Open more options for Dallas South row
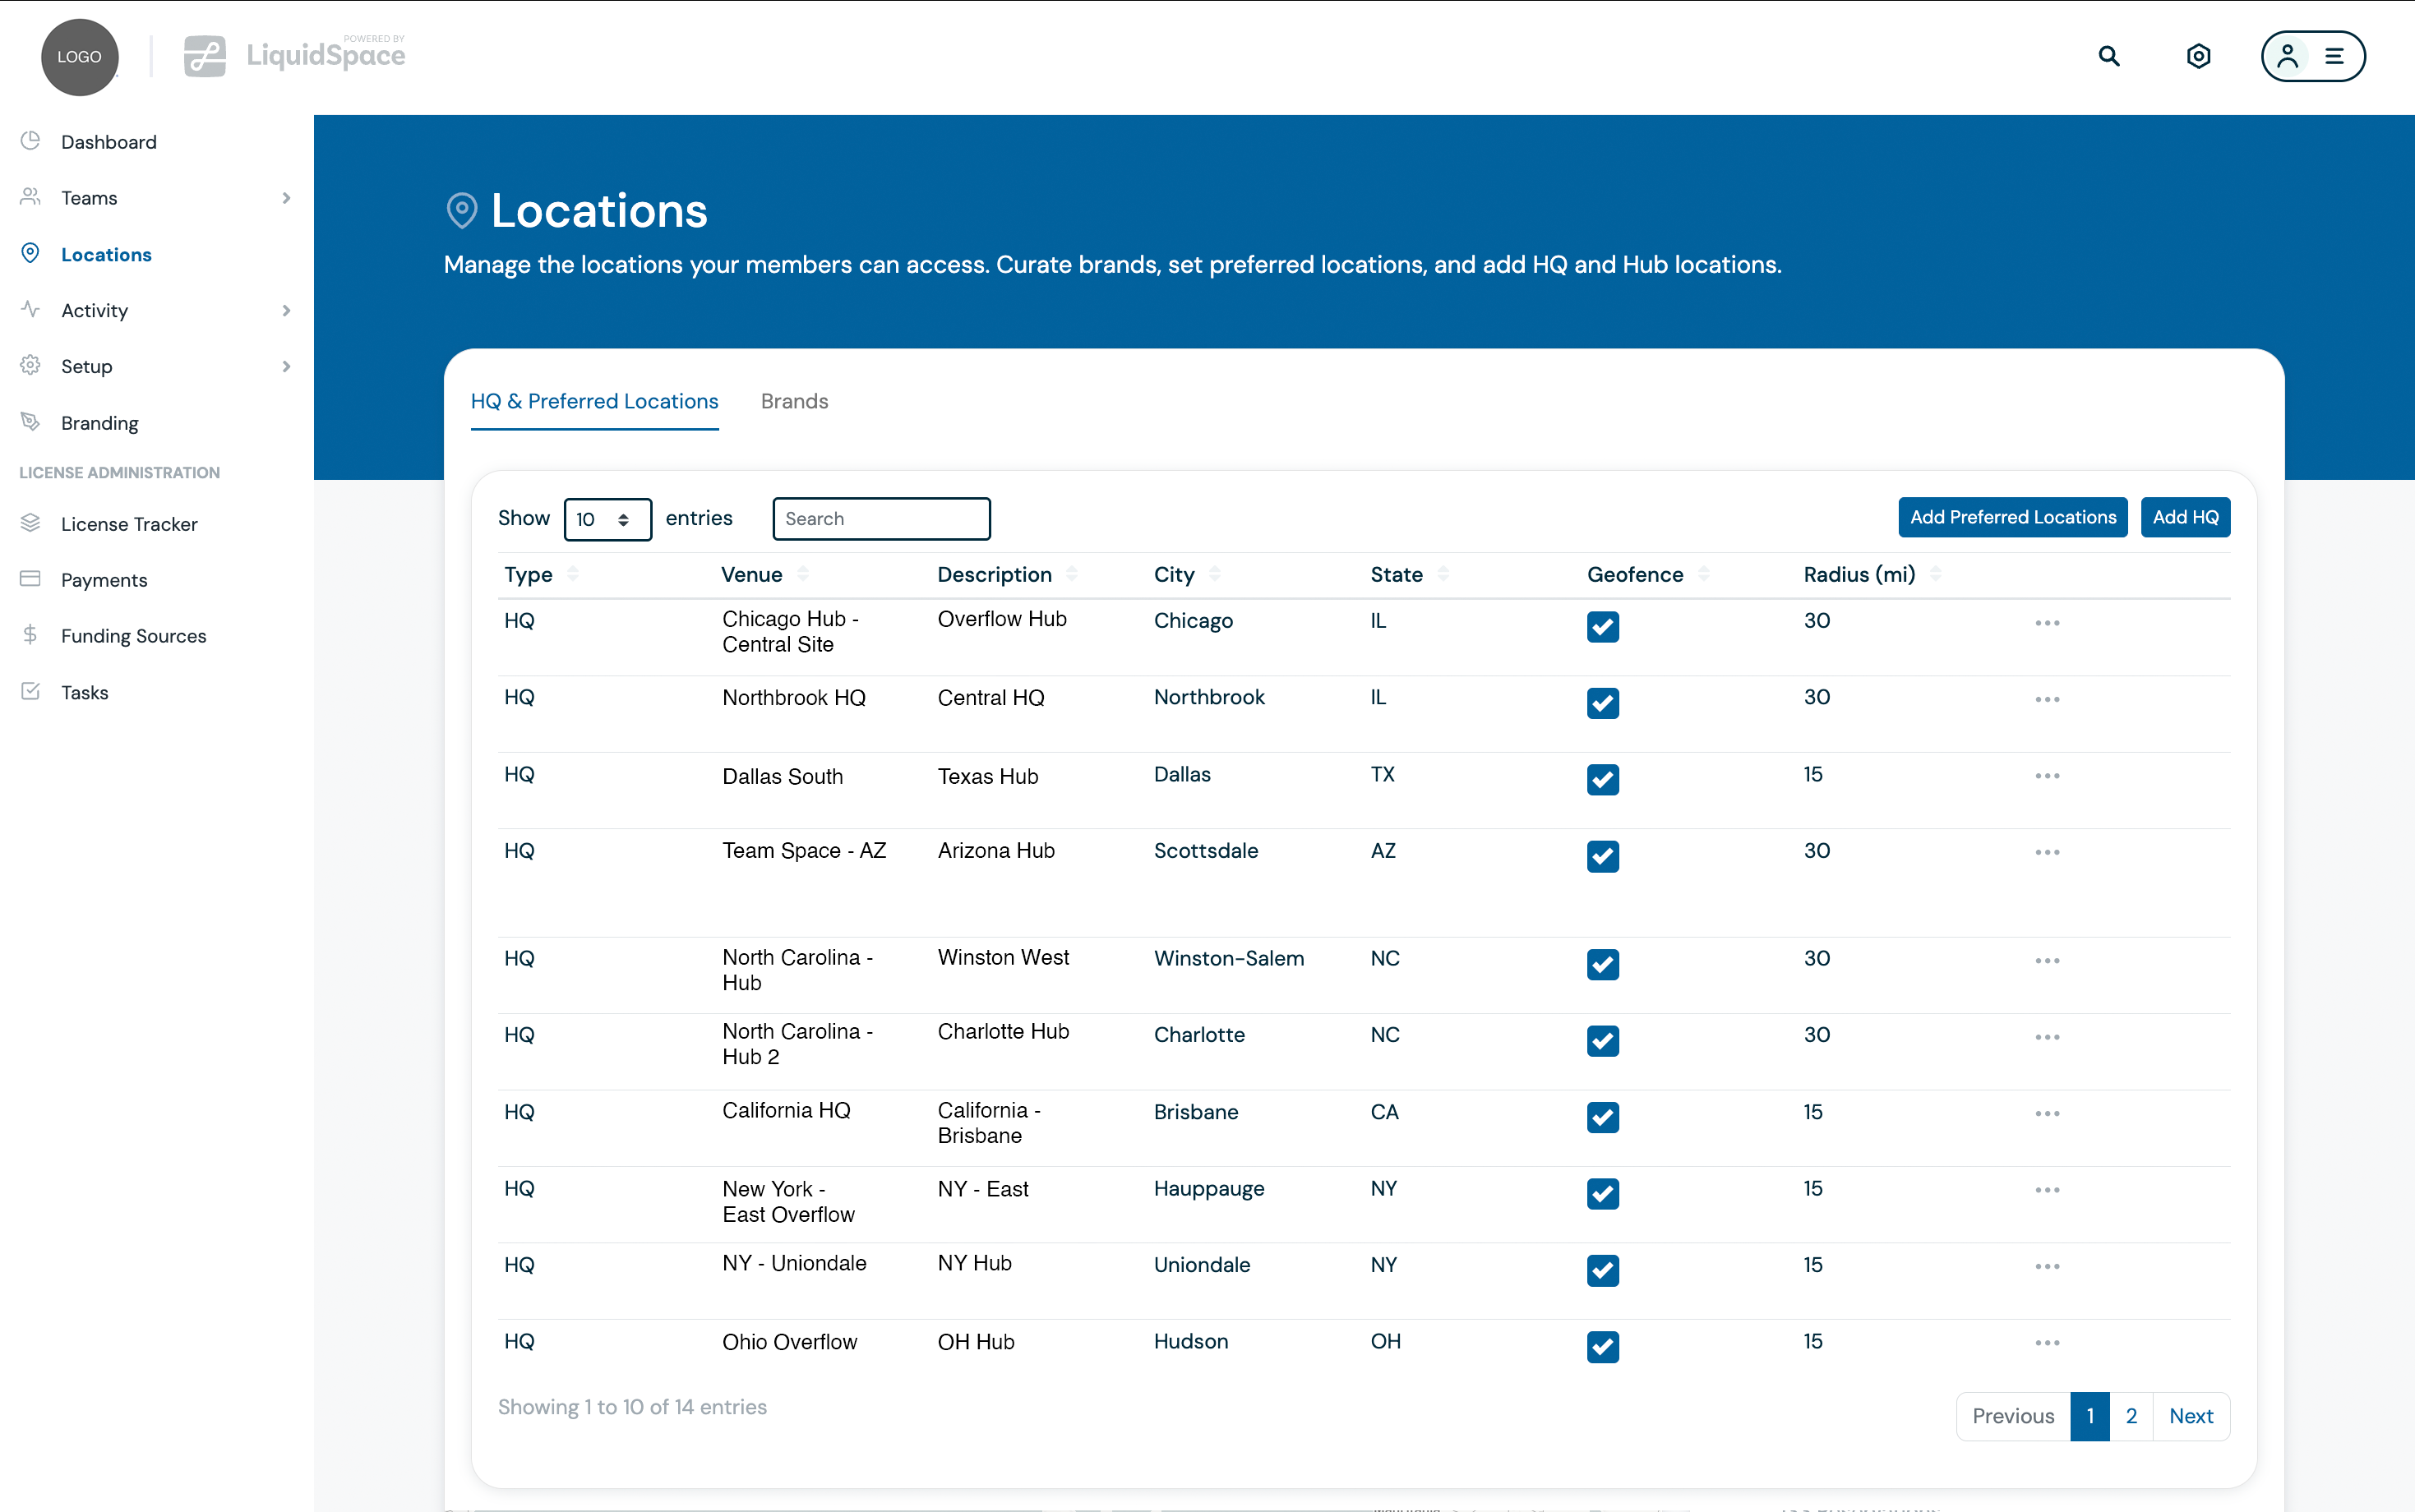 click(2046, 776)
